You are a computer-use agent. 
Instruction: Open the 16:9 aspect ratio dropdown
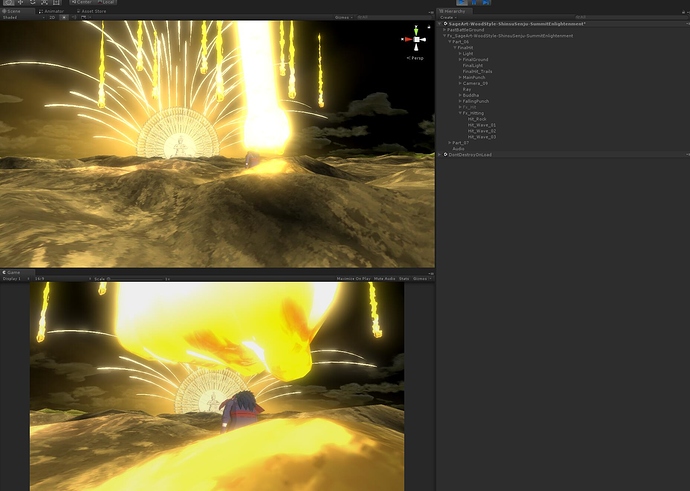[62, 278]
